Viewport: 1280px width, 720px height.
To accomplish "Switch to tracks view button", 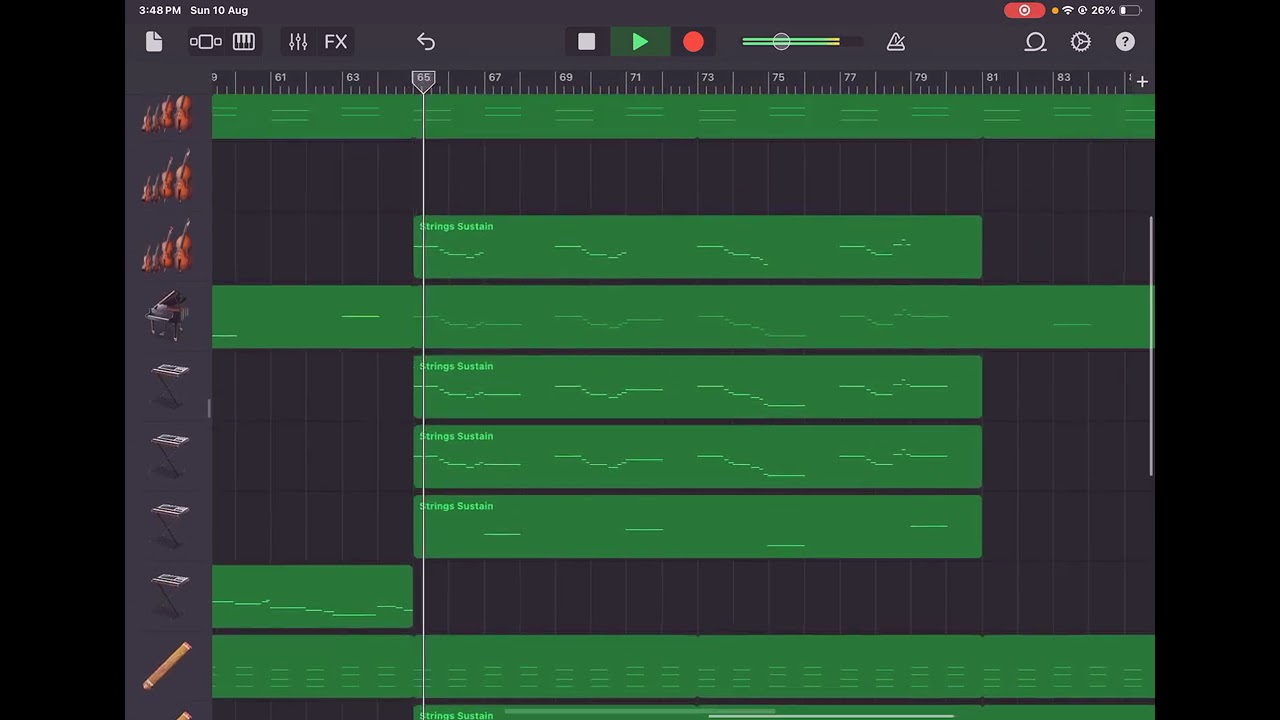I will click(x=206, y=42).
